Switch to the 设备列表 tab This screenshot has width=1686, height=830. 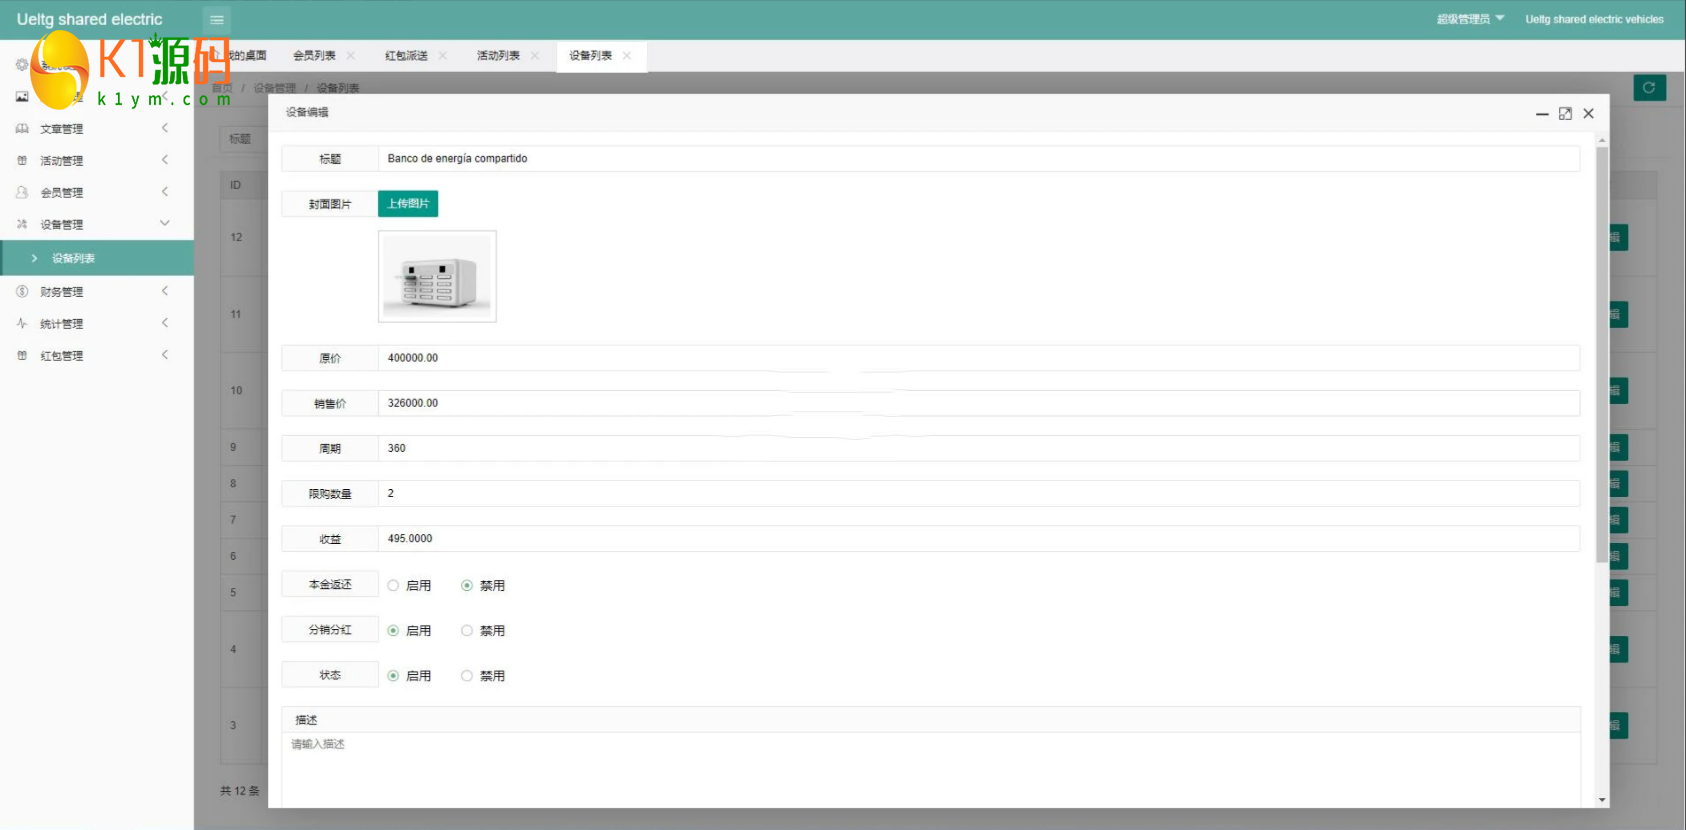[x=590, y=56]
